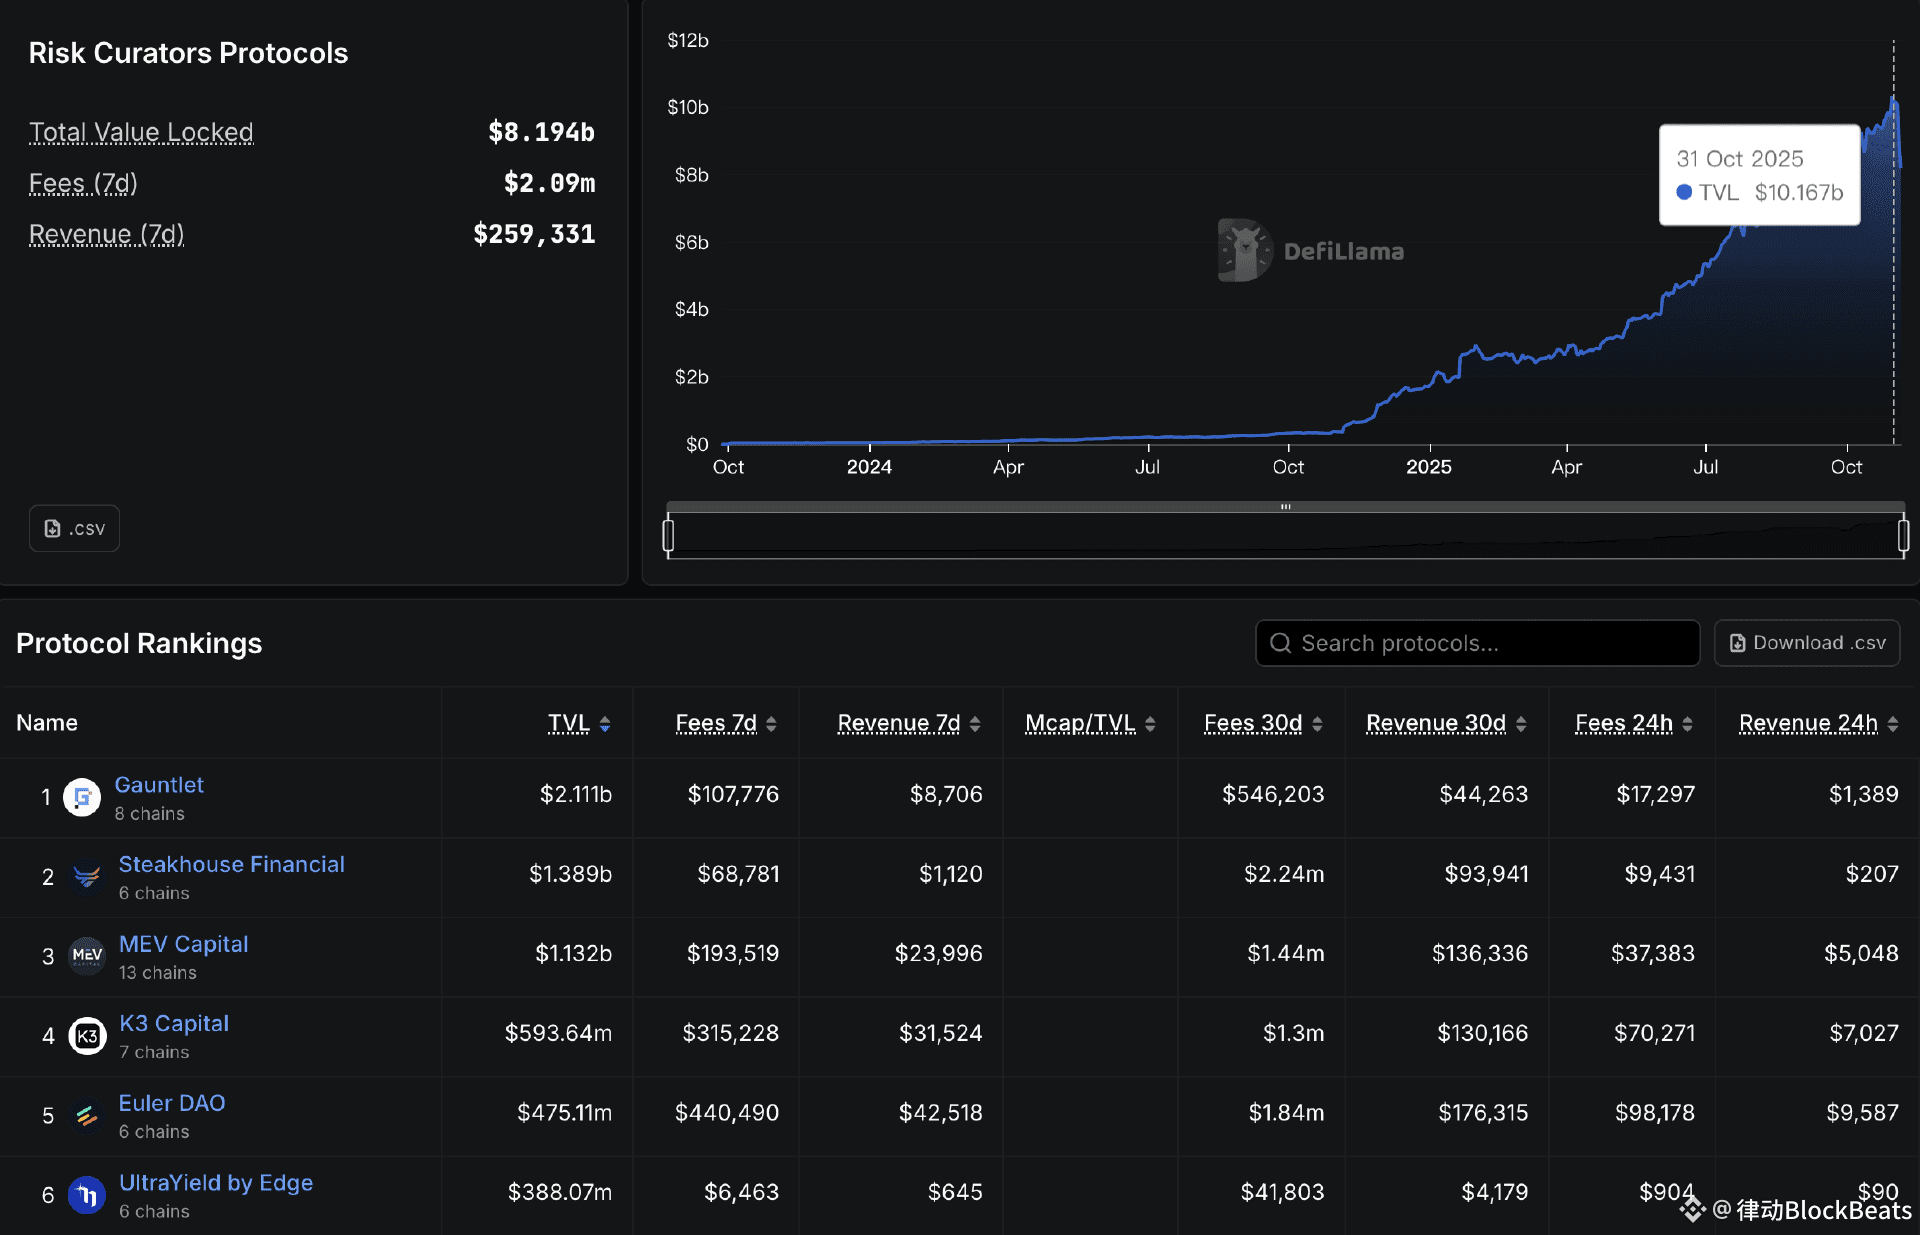
Task: Open the Steakhouse Financial protocol link
Action: point(231,864)
